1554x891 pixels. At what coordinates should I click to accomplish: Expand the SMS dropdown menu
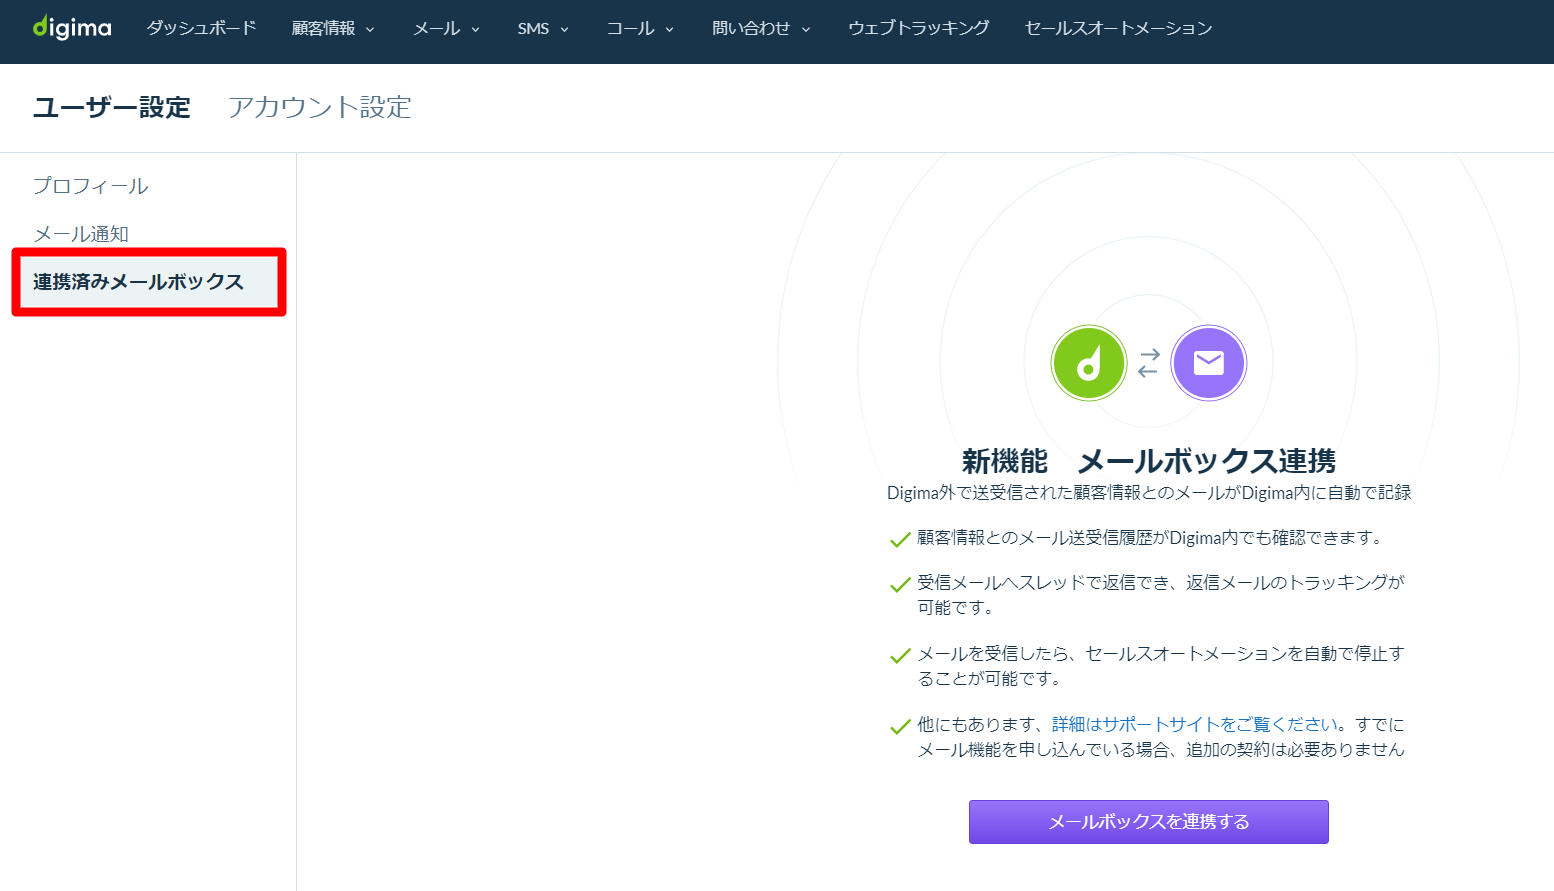point(543,28)
